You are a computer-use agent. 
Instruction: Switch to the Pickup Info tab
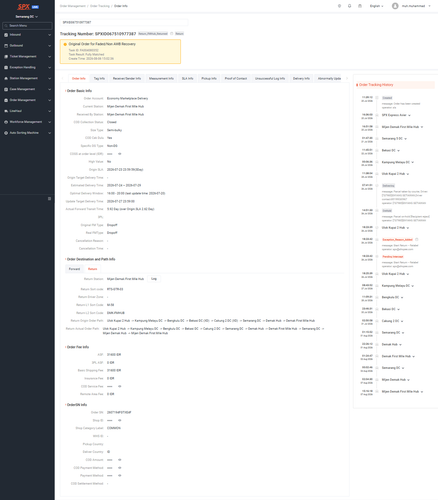point(209,78)
